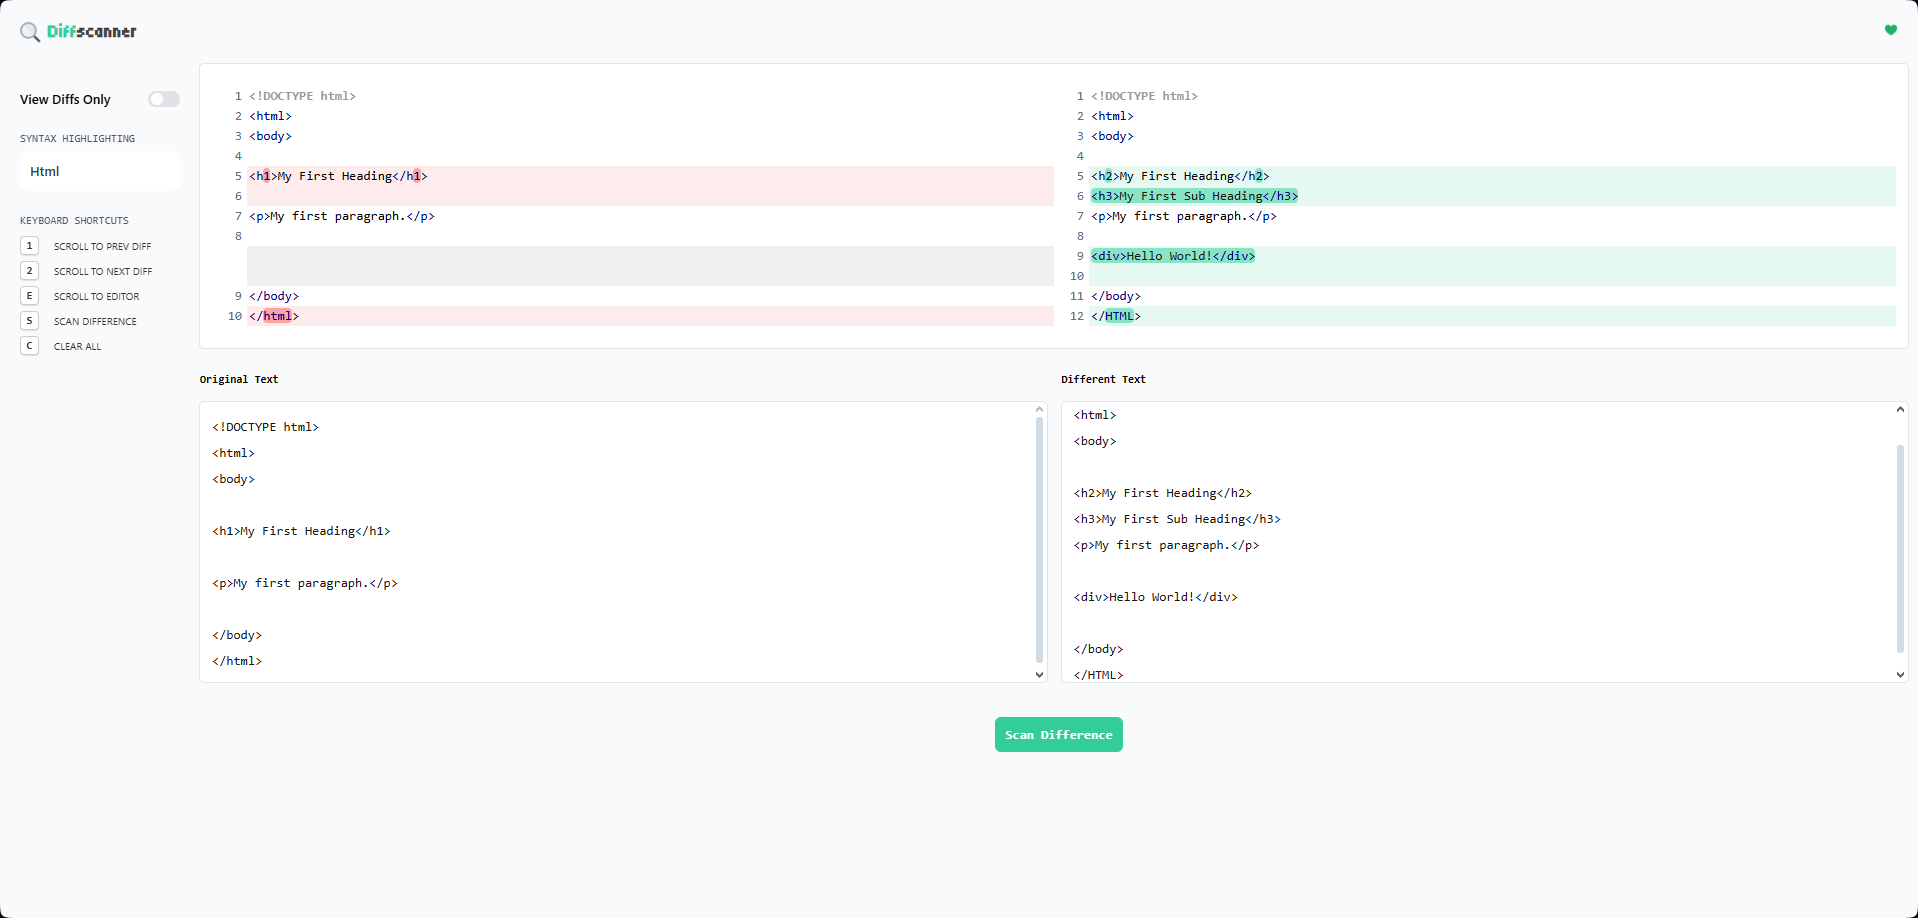Click the Original Text scrollbar thumb
Viewport: 1918px width, 918px height.
[x=1040, y=540]
